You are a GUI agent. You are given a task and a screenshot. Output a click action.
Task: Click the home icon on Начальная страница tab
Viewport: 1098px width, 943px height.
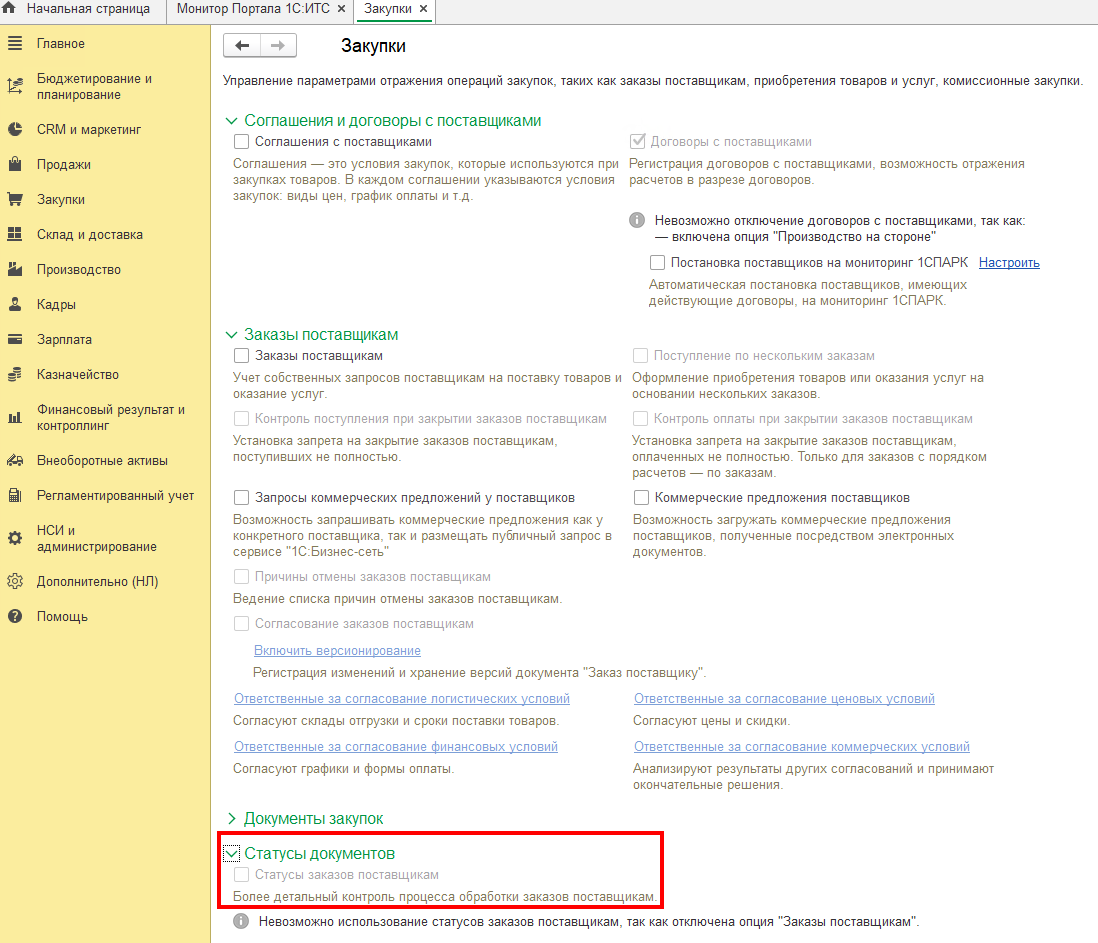(9, 8)
